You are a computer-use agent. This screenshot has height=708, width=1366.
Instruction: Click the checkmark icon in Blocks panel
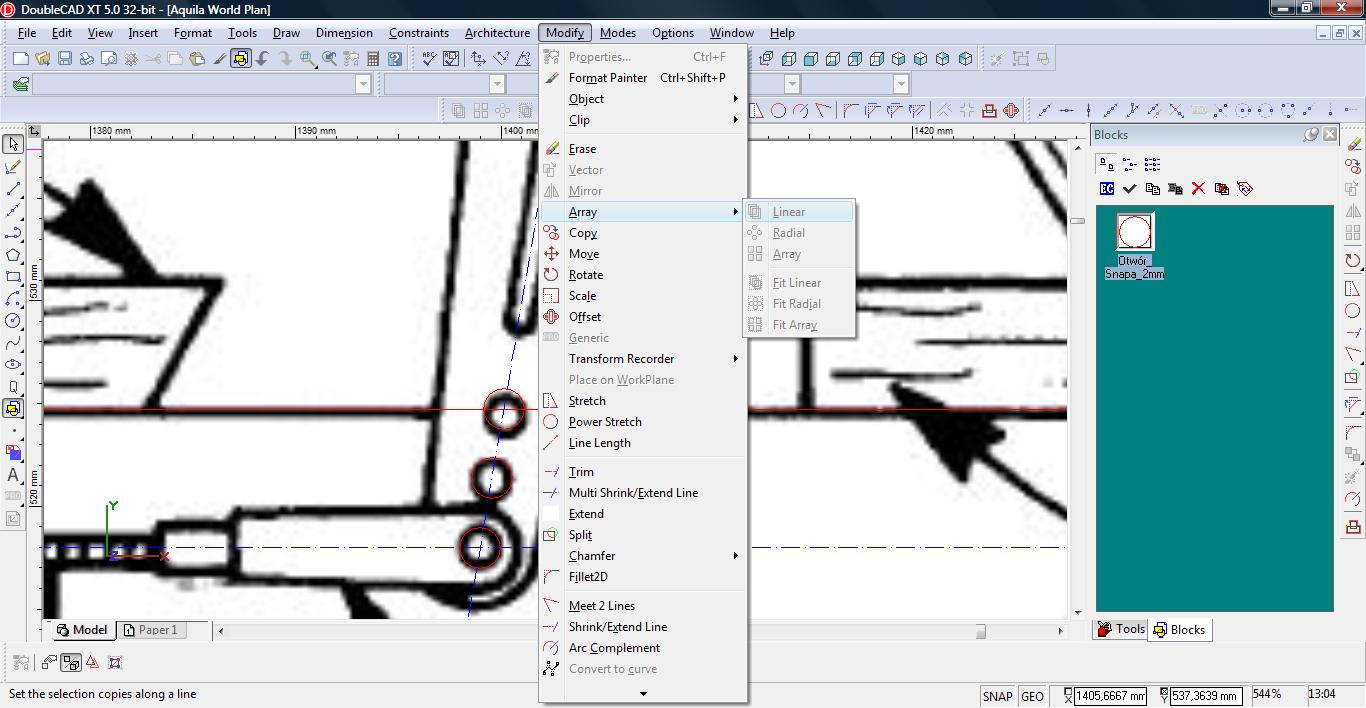click(1129, 188)
